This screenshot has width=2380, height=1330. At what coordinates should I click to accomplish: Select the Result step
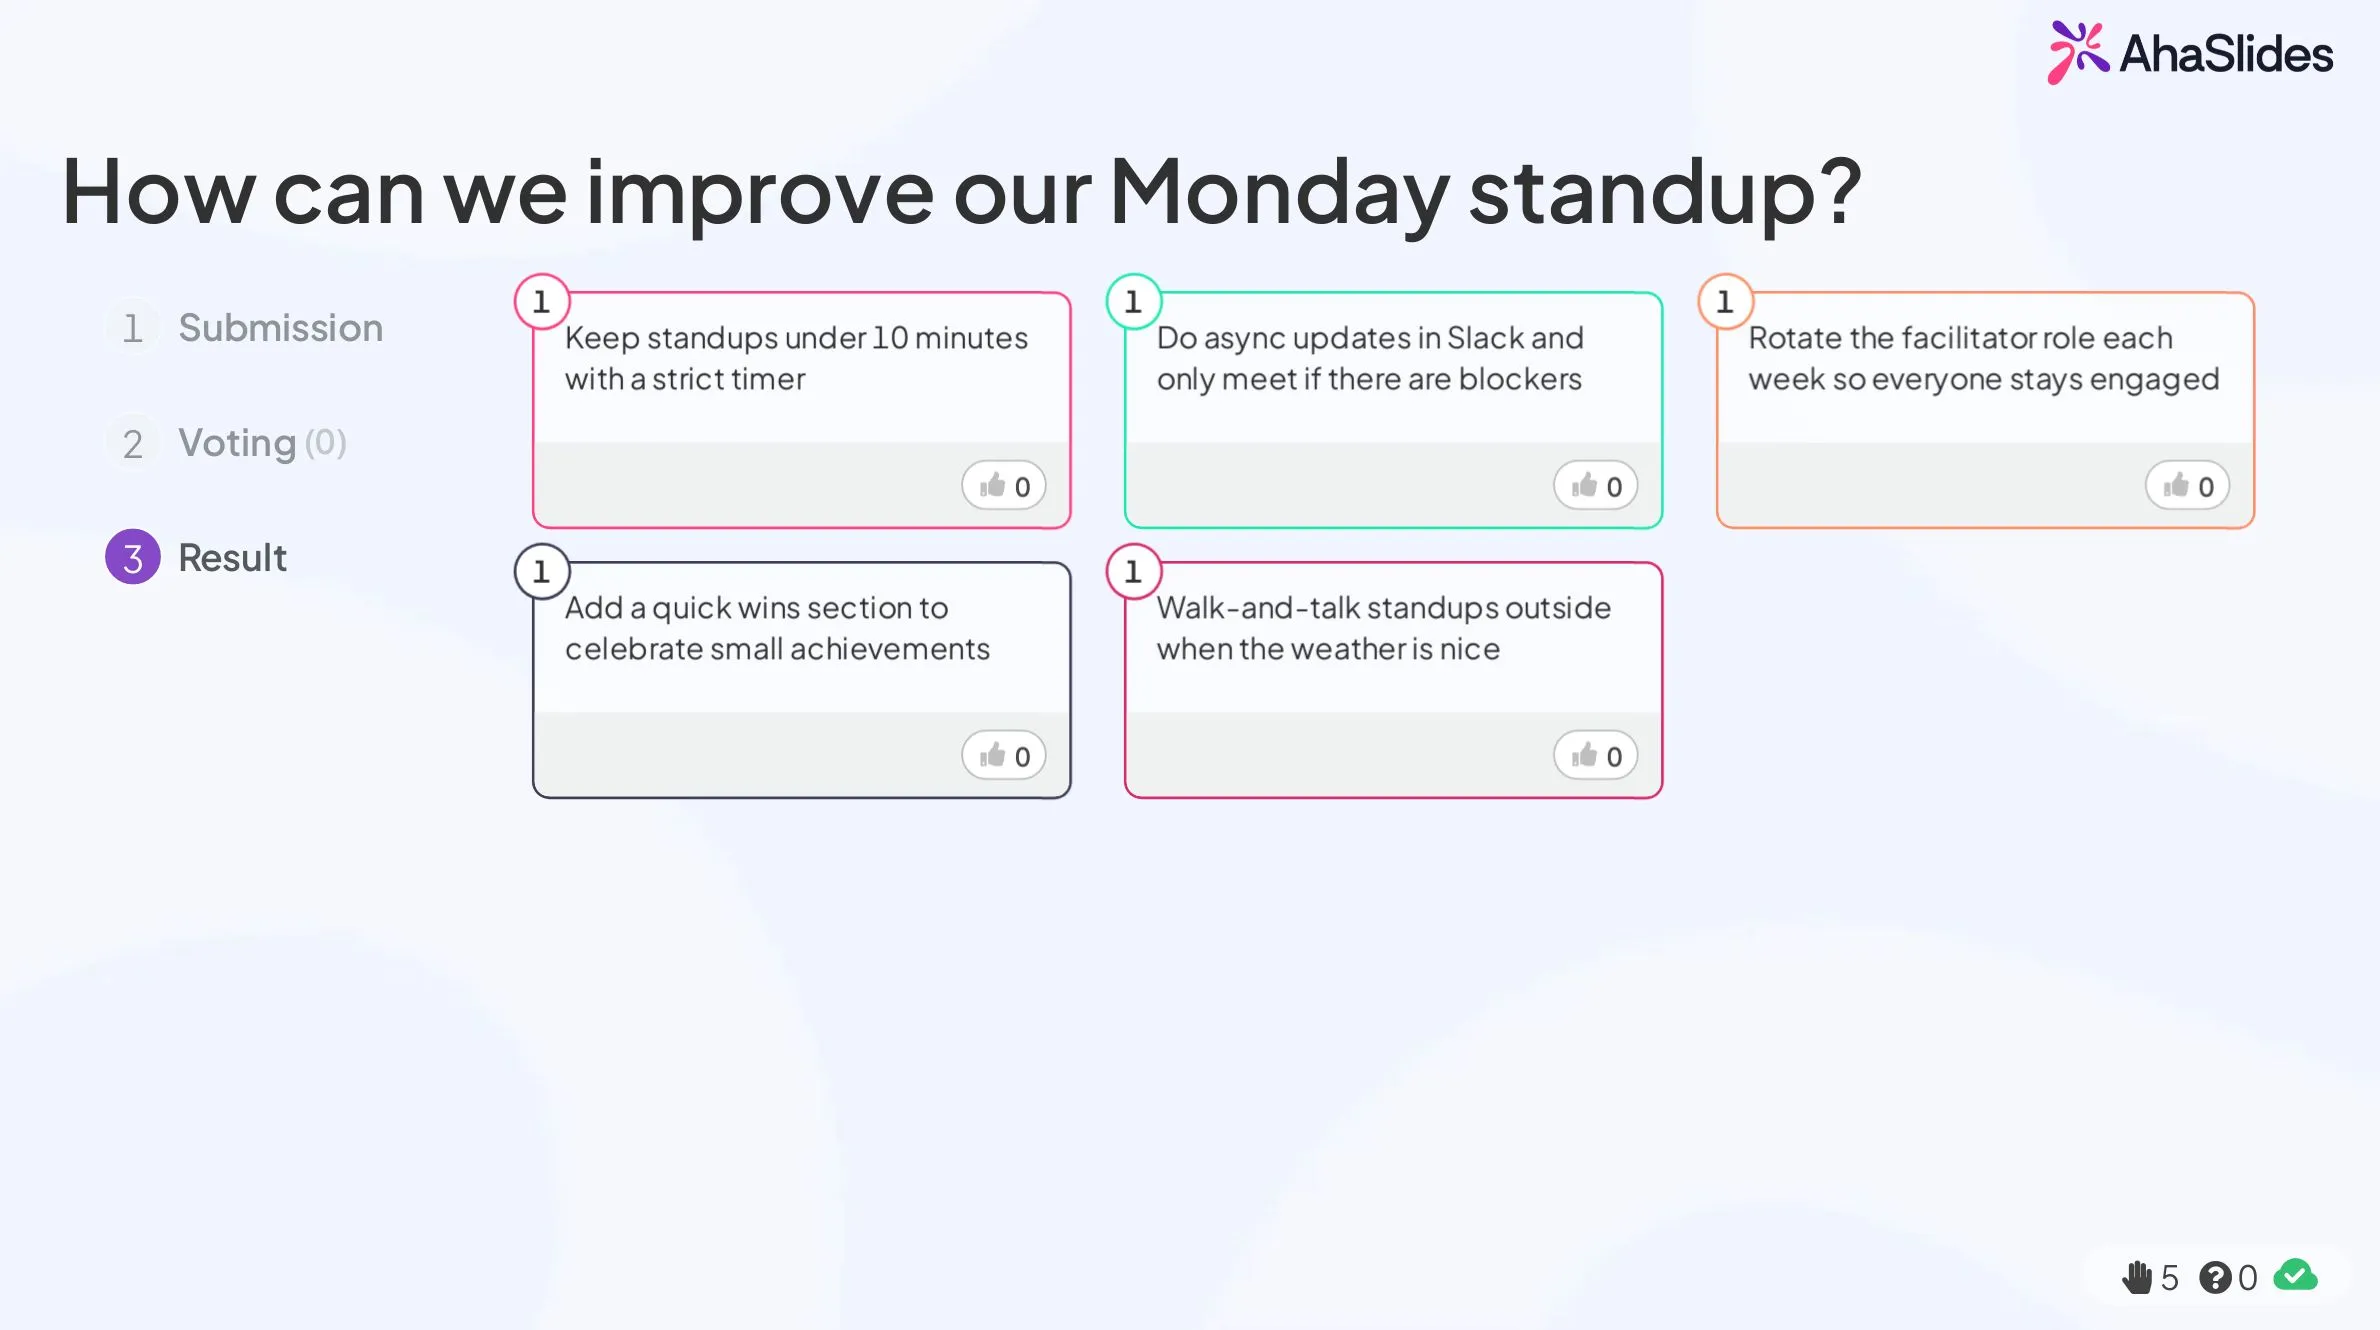coord(232,557)
